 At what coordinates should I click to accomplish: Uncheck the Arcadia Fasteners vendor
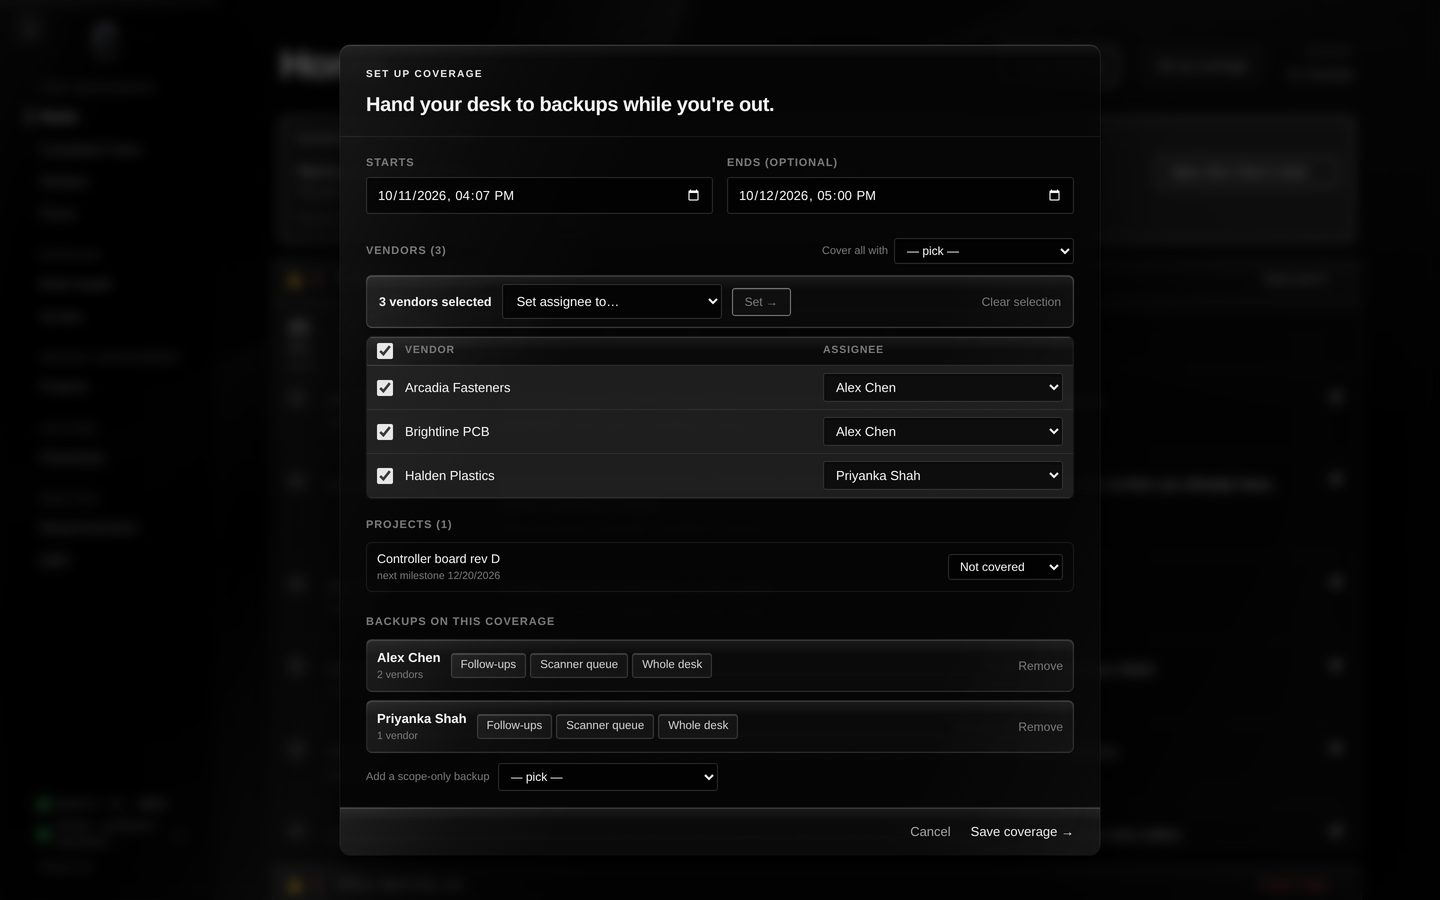pyautogui.click(x=385, y=388)
